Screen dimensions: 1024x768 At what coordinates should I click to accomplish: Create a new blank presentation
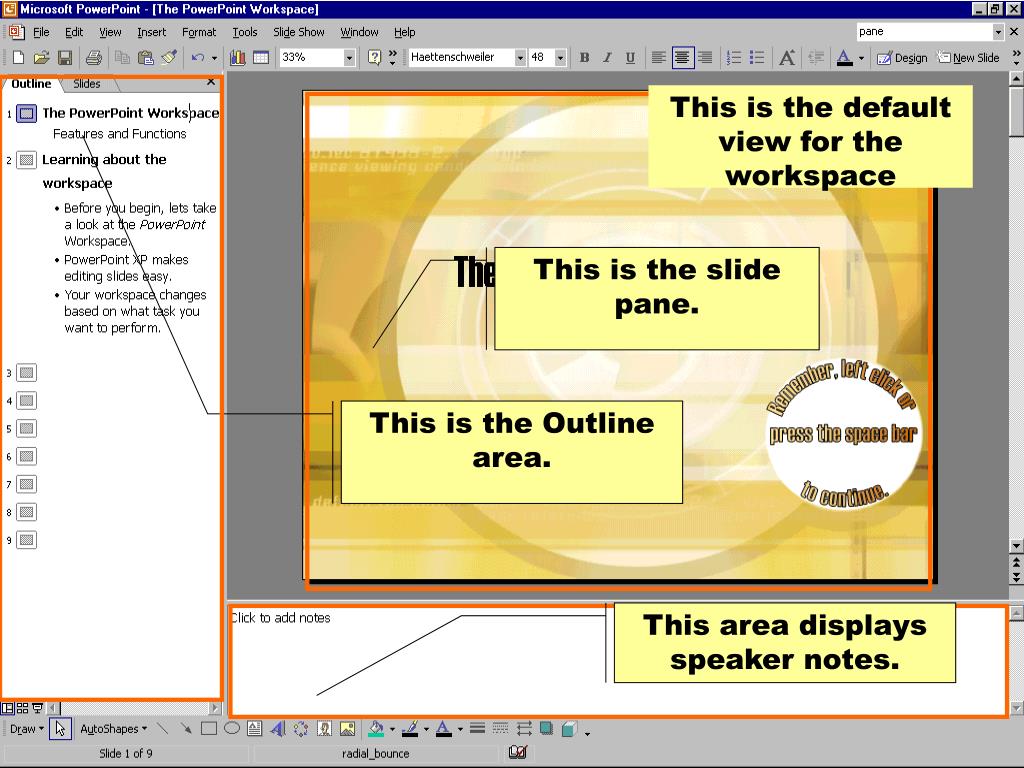coord(18,57)
